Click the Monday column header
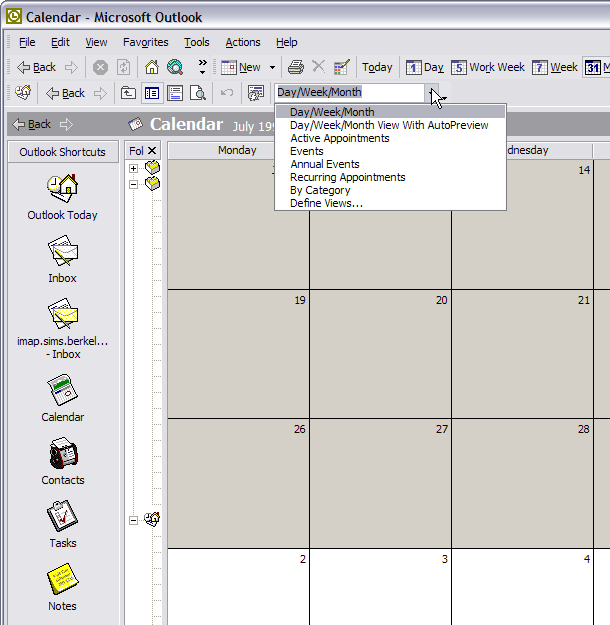 (x=237, y=150)
